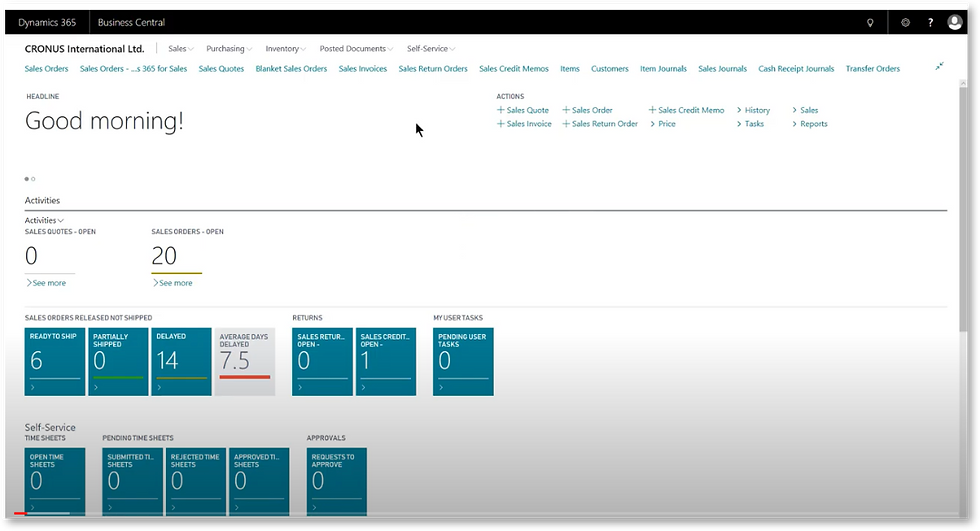Open the Rejected Time Sheets tile
Image resolution: width=980 pixels, height=531 pixels.
point(196,481)
